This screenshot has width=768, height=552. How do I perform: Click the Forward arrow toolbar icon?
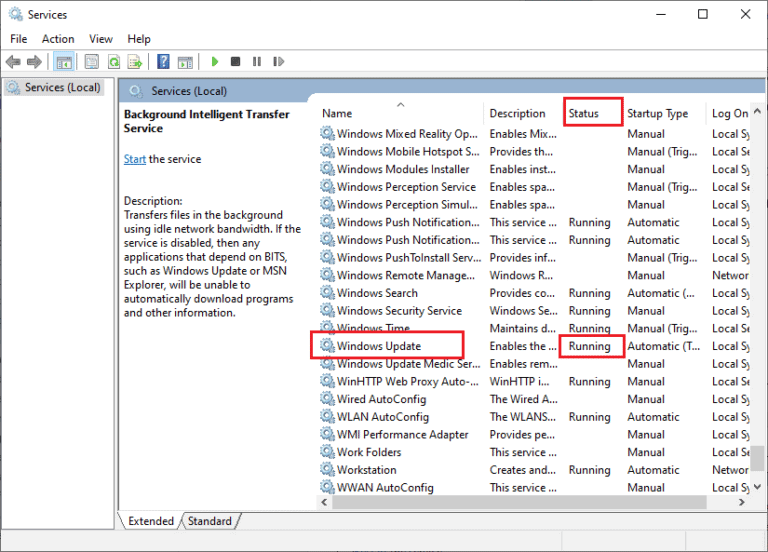[34, 62]
